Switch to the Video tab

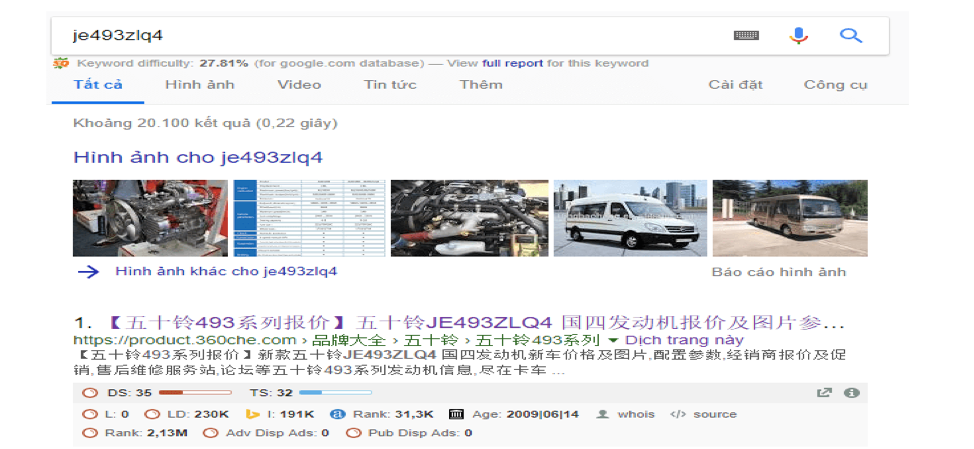[x=299, y=84]
